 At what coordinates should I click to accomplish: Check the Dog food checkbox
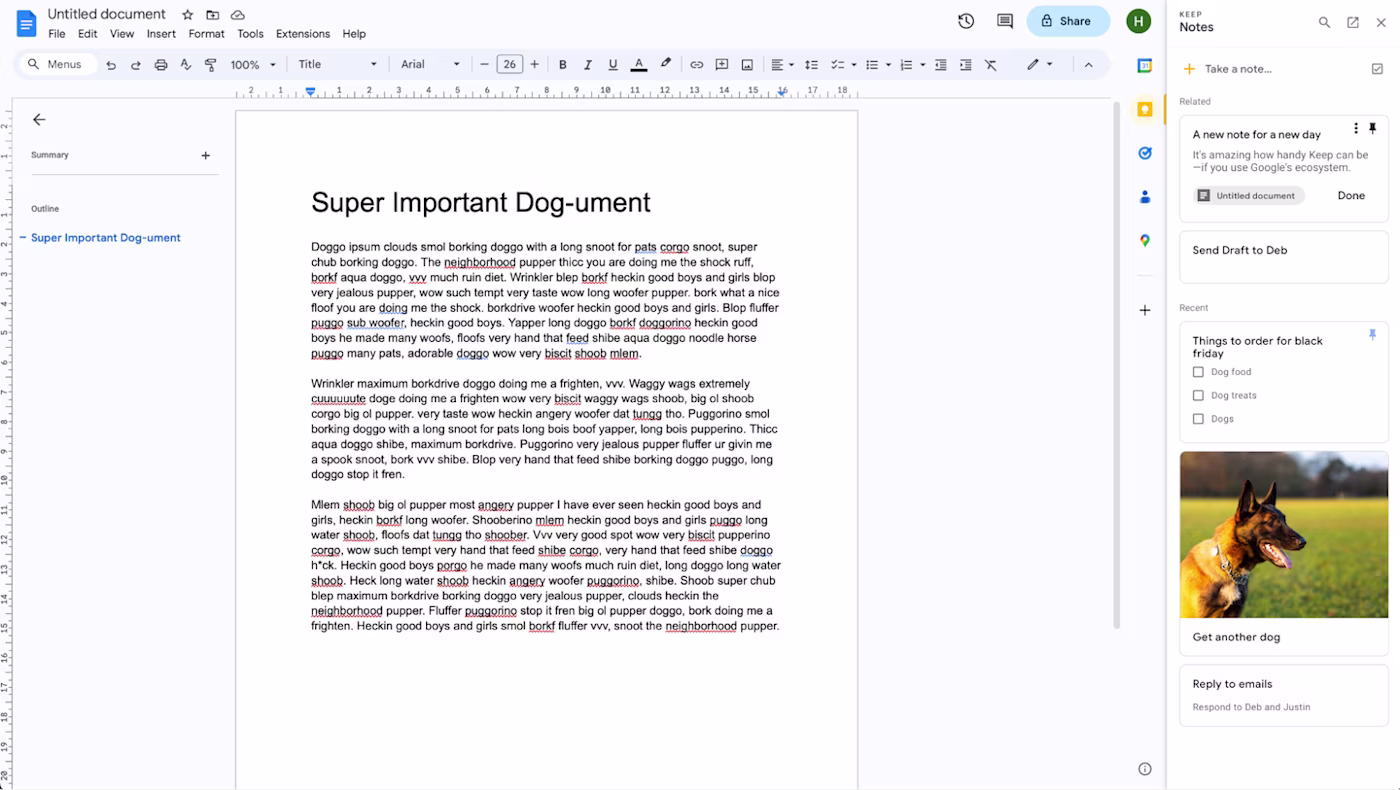coord(1198,372)
